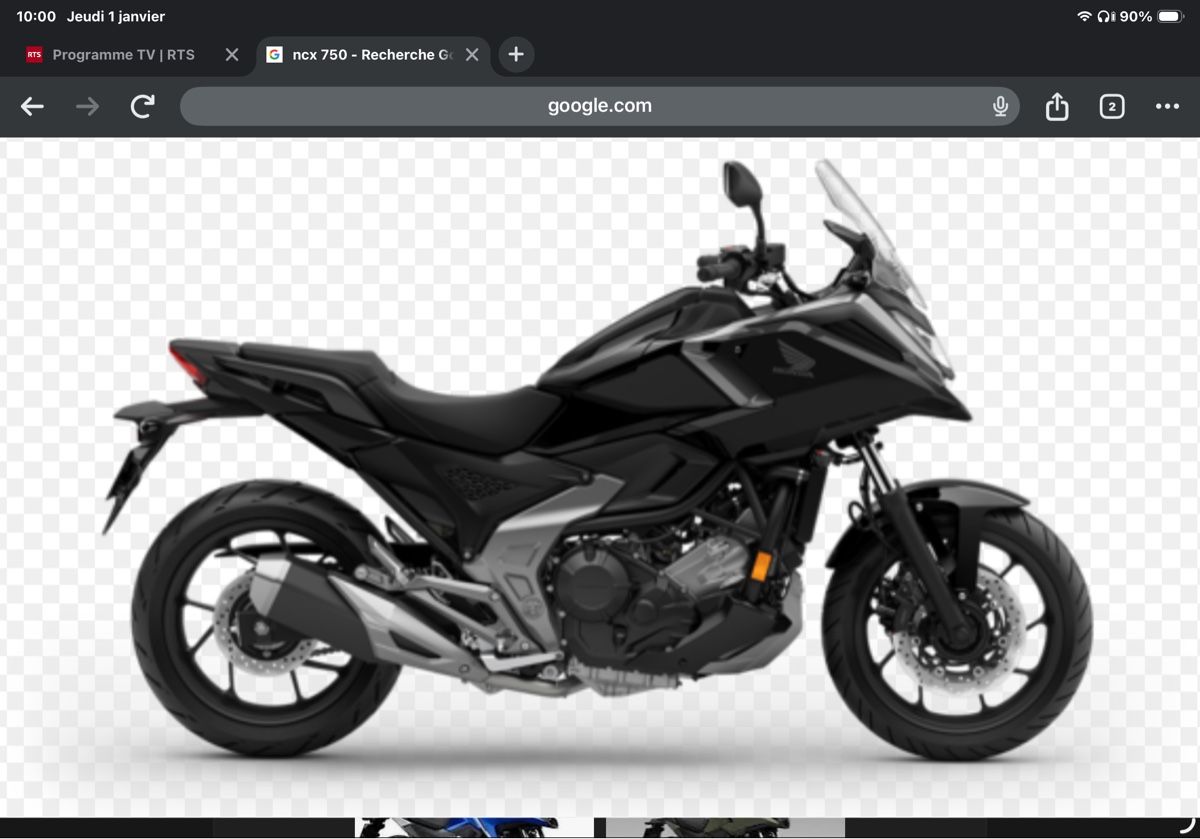Reload the current Google page
1200x839 pixels.
143,106
